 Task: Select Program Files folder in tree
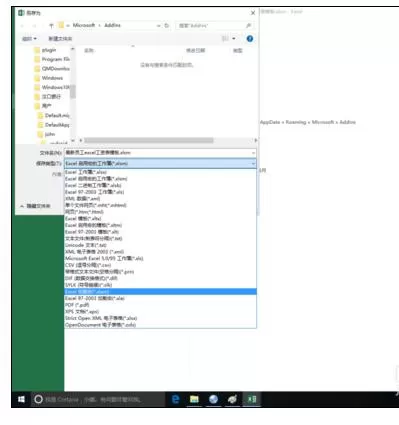point(52,59)
